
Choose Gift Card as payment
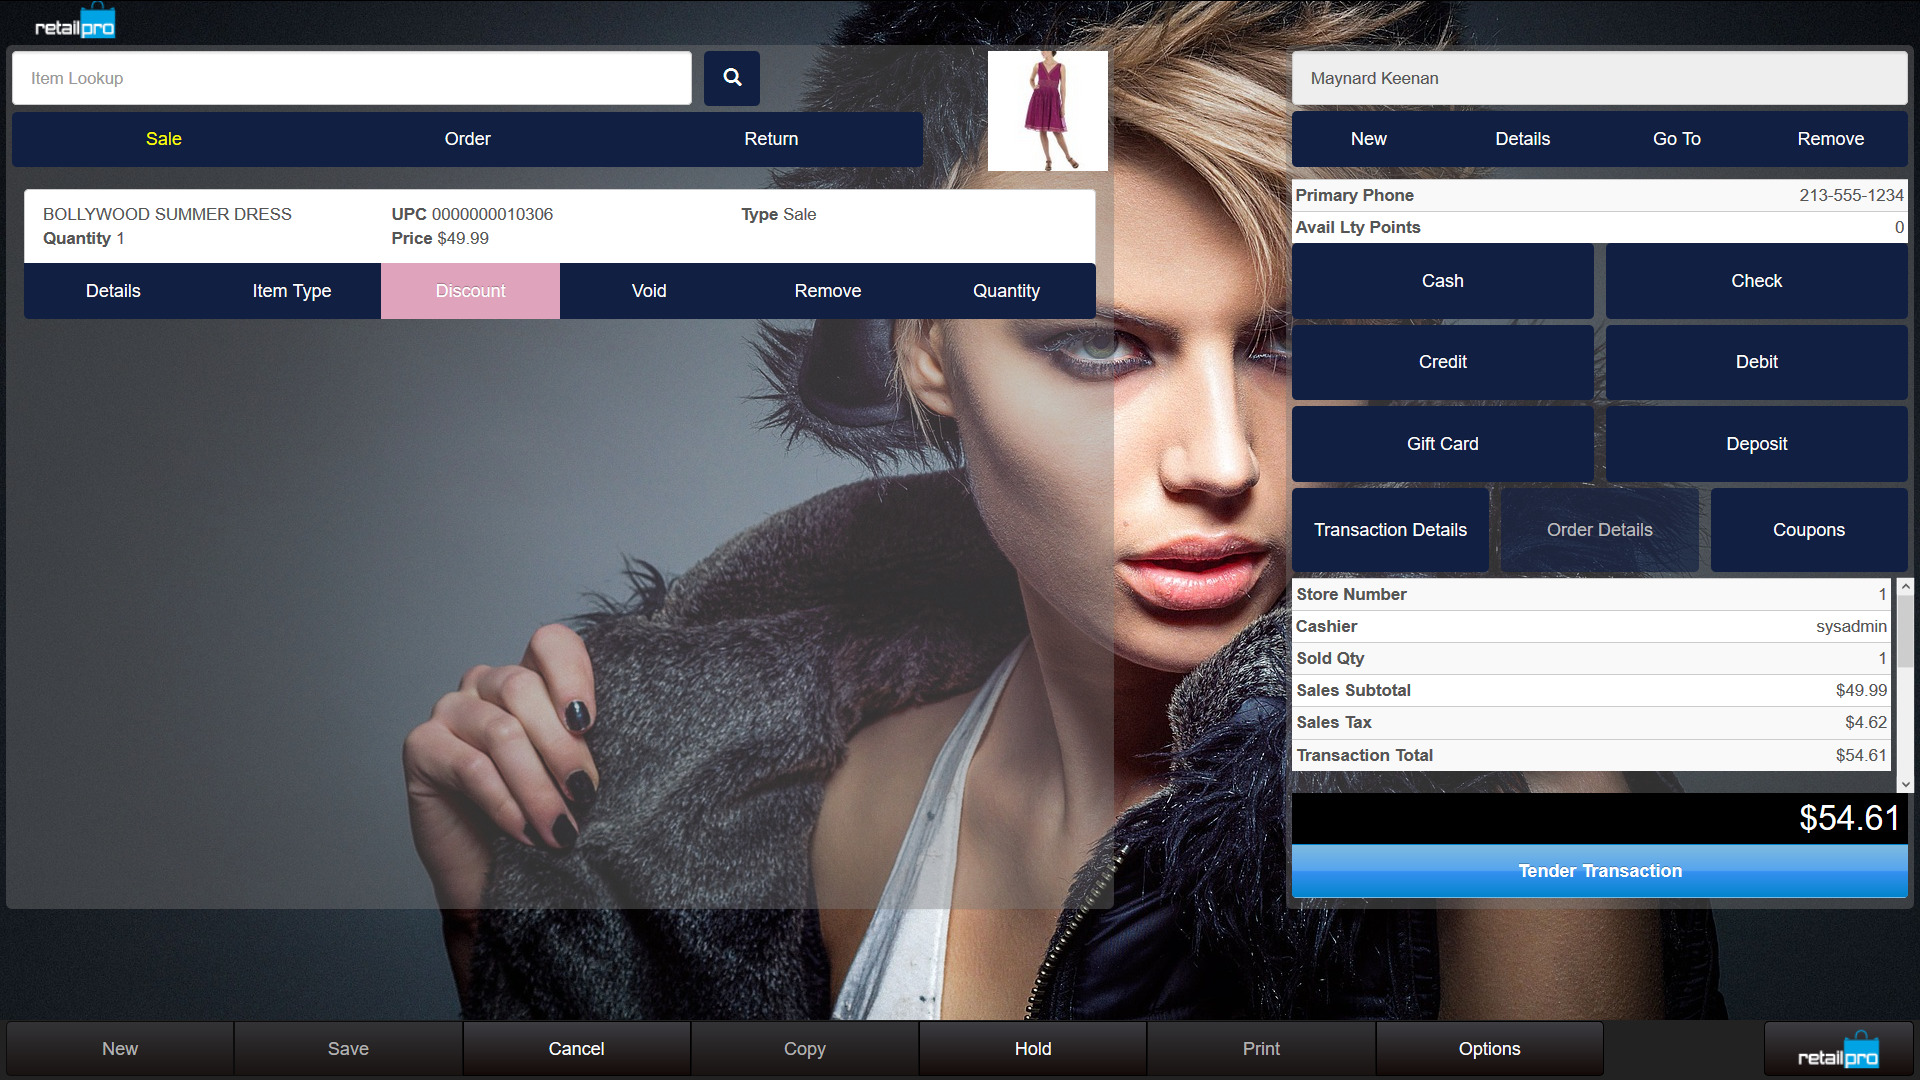[x=1442, y=444]
